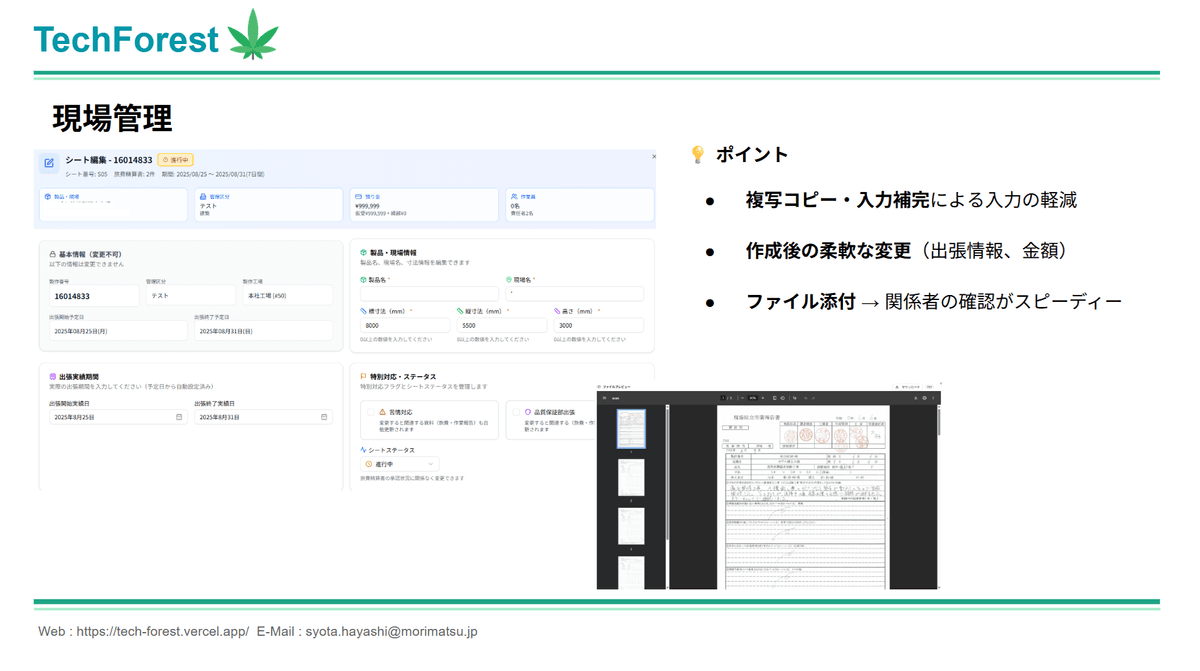1200x671 pixels.
Task: Click the fit-to-page icon in PDF toolbar
Action: pos(775,398)
